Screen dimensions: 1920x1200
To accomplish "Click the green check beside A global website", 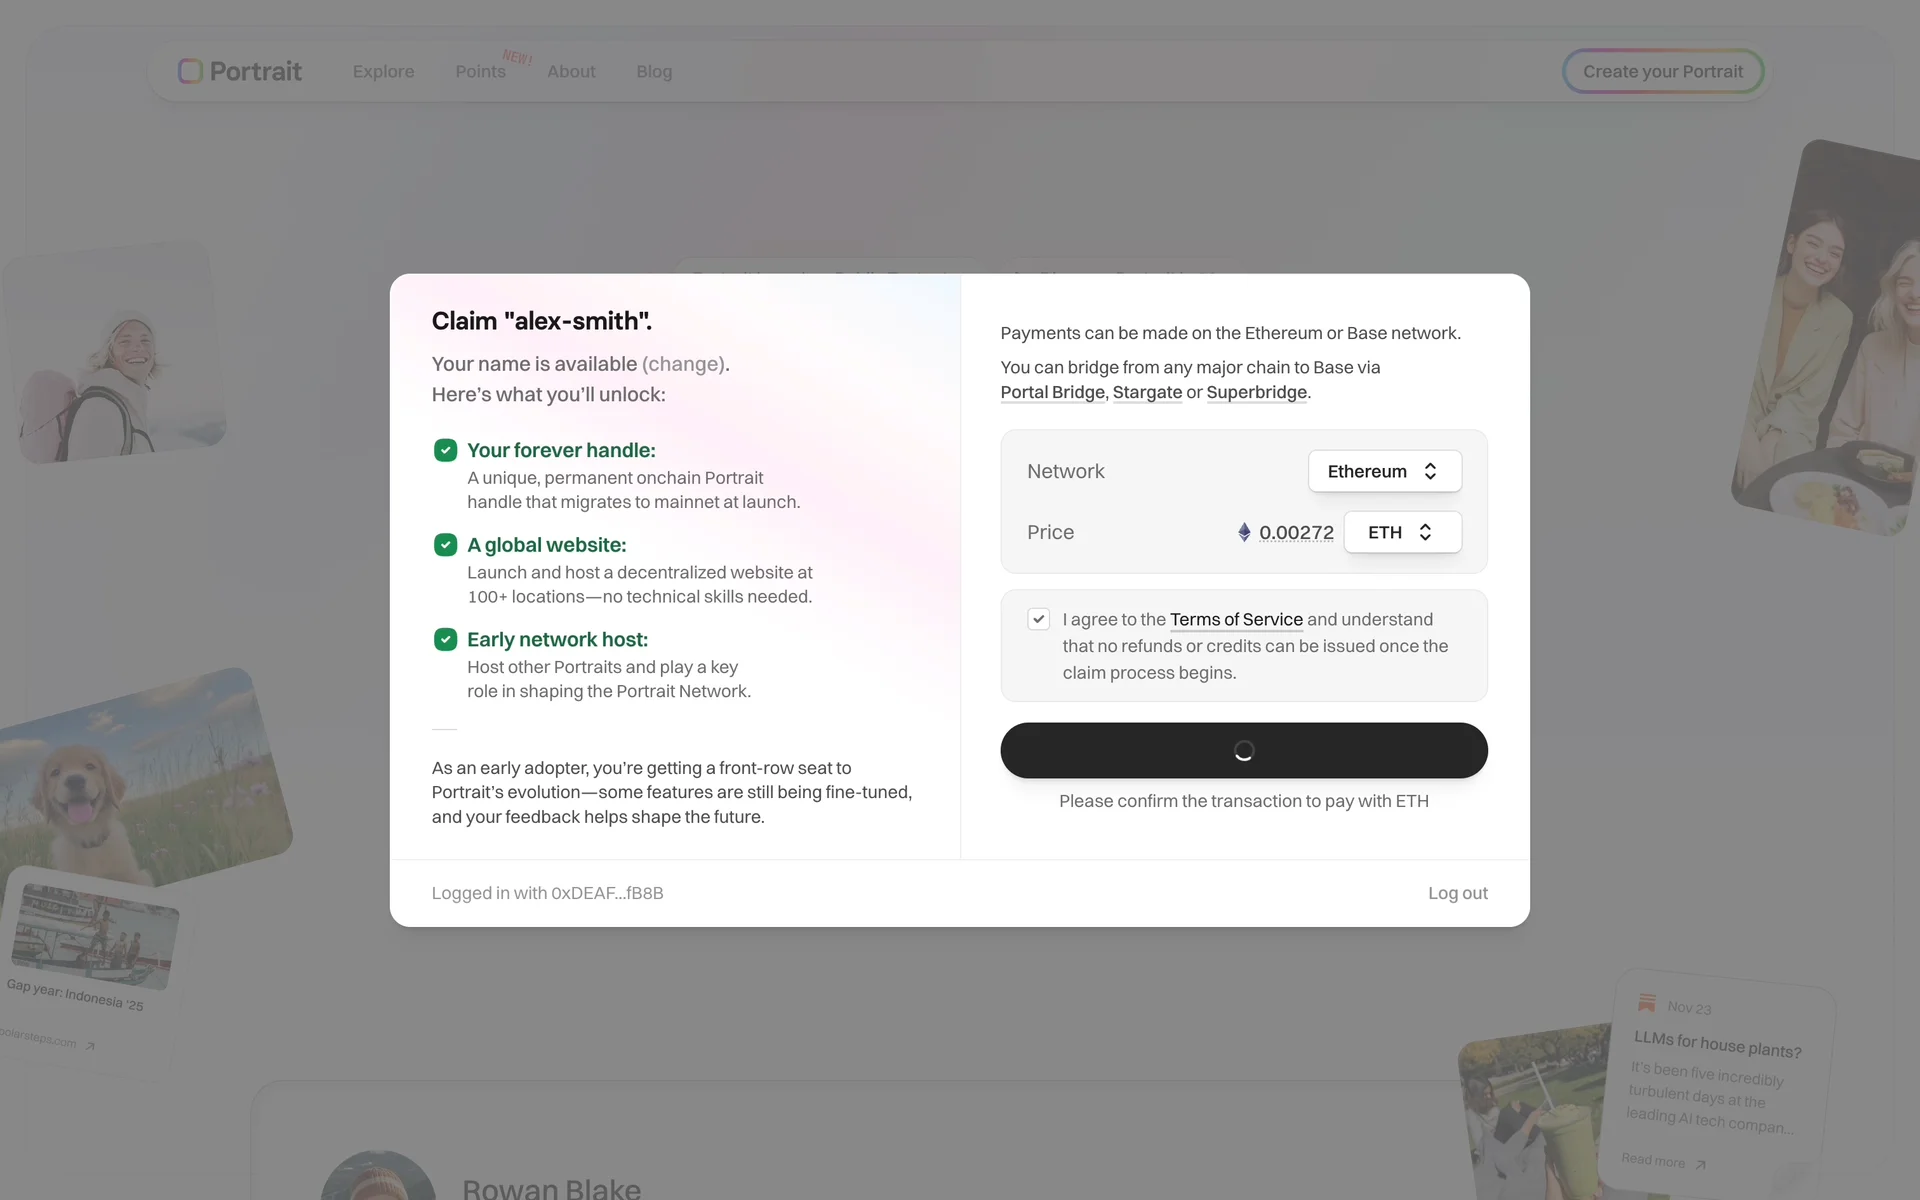I will pos(446,545).
